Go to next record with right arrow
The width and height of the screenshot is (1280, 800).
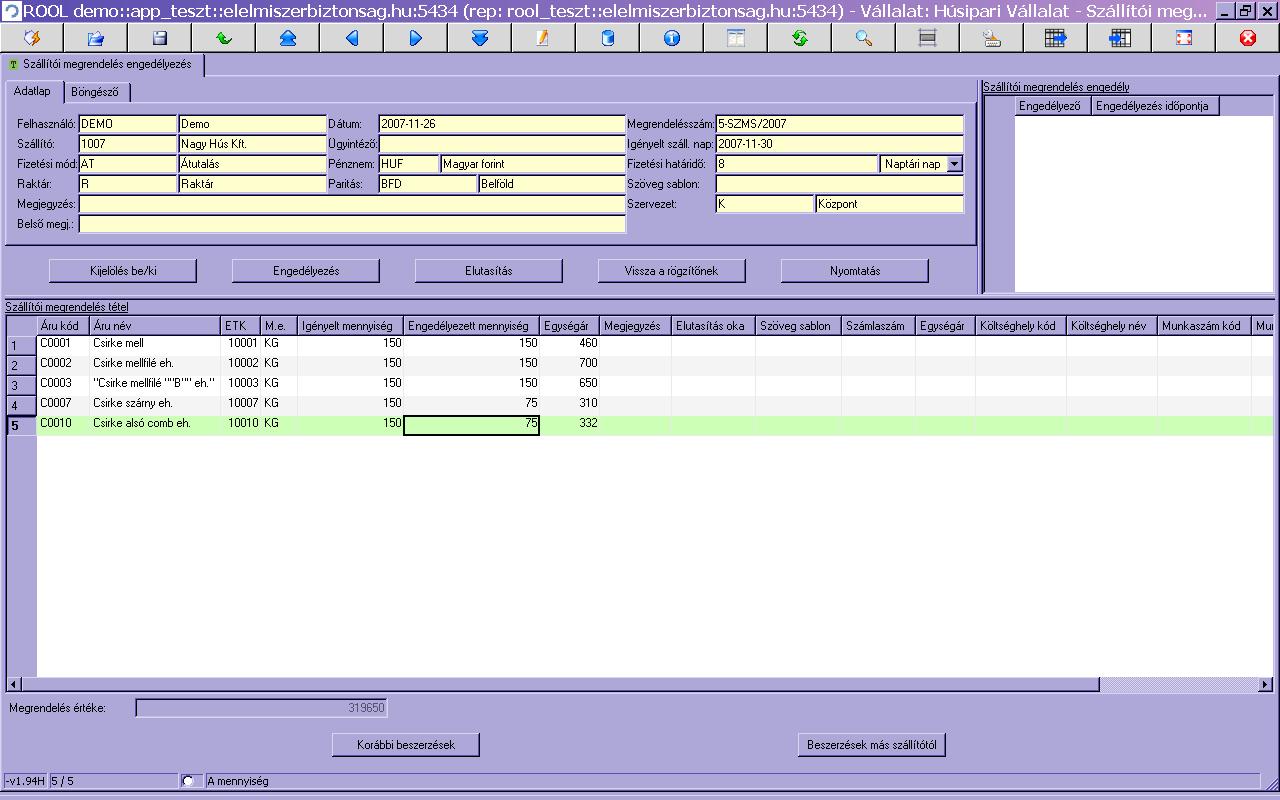click(x=416, y=38)
